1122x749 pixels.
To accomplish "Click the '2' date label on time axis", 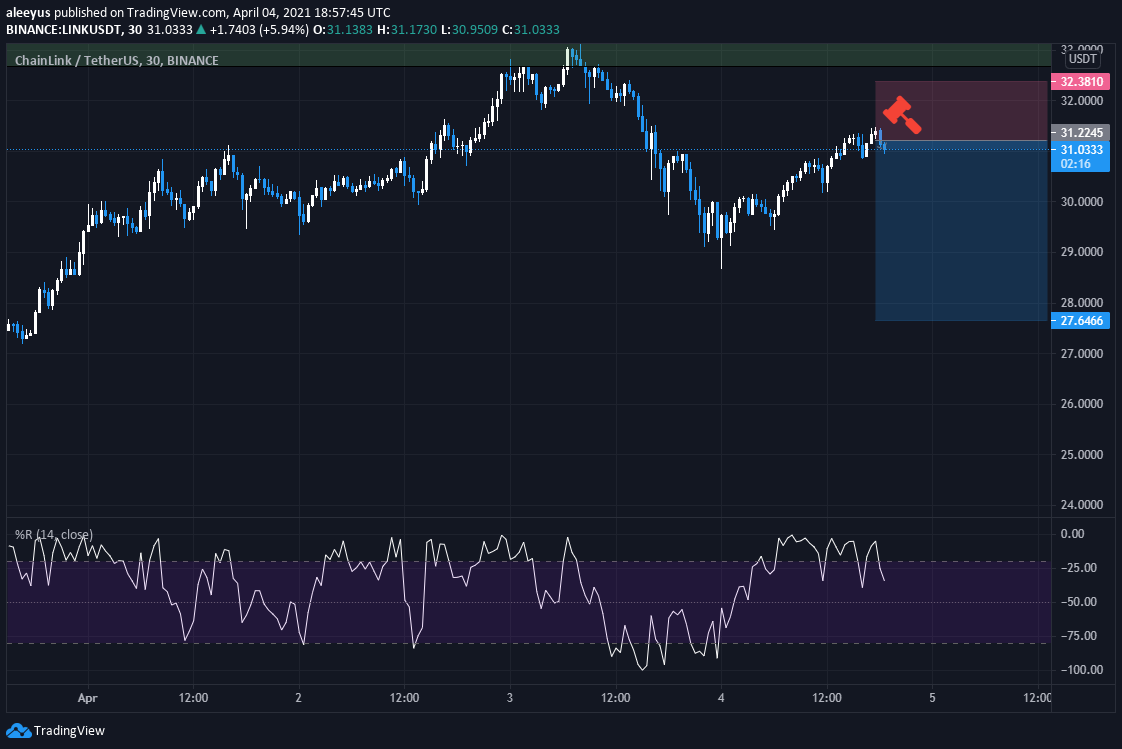I will click(298, 697).
